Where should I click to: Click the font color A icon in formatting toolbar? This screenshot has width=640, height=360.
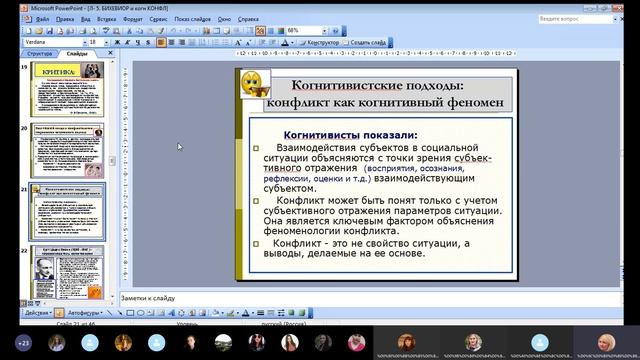click(285, 42)
